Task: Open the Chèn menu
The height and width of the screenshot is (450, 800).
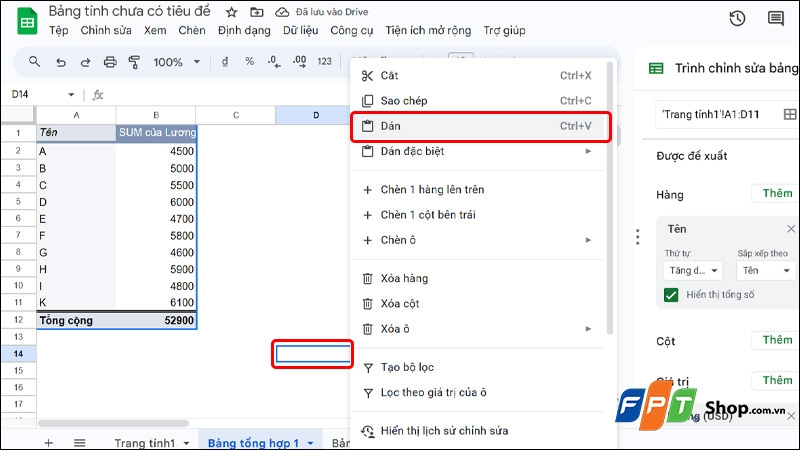Action: pyautogui.click(x=192, y=31)
